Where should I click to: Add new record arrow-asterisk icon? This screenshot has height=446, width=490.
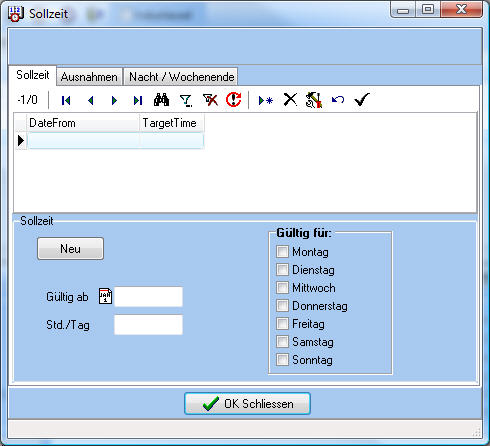pyautogui.click(x=266, y=100)
